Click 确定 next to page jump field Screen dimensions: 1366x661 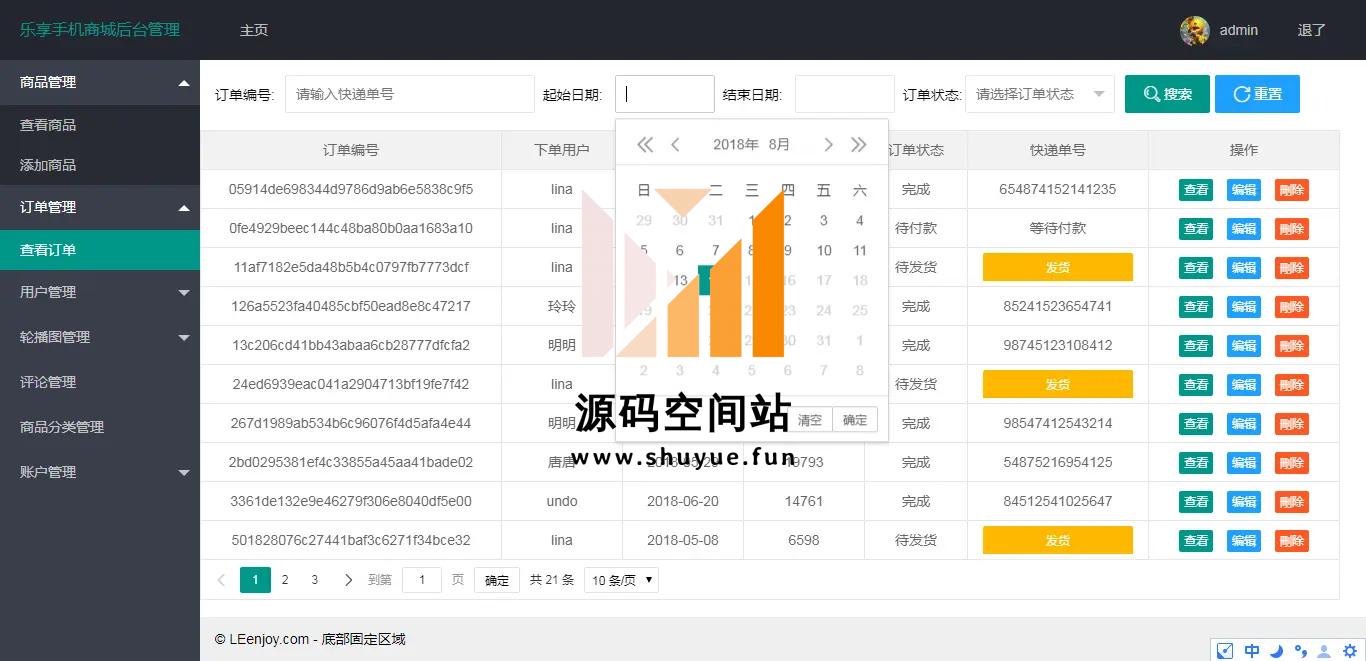click(497, 580)
